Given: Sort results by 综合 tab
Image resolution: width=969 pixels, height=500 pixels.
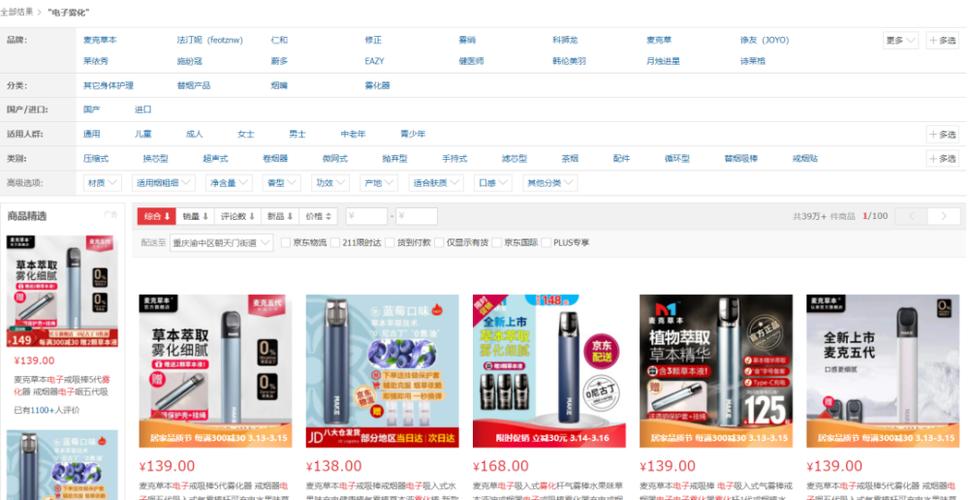Looking at the screenshot, I should coord(157,216).
